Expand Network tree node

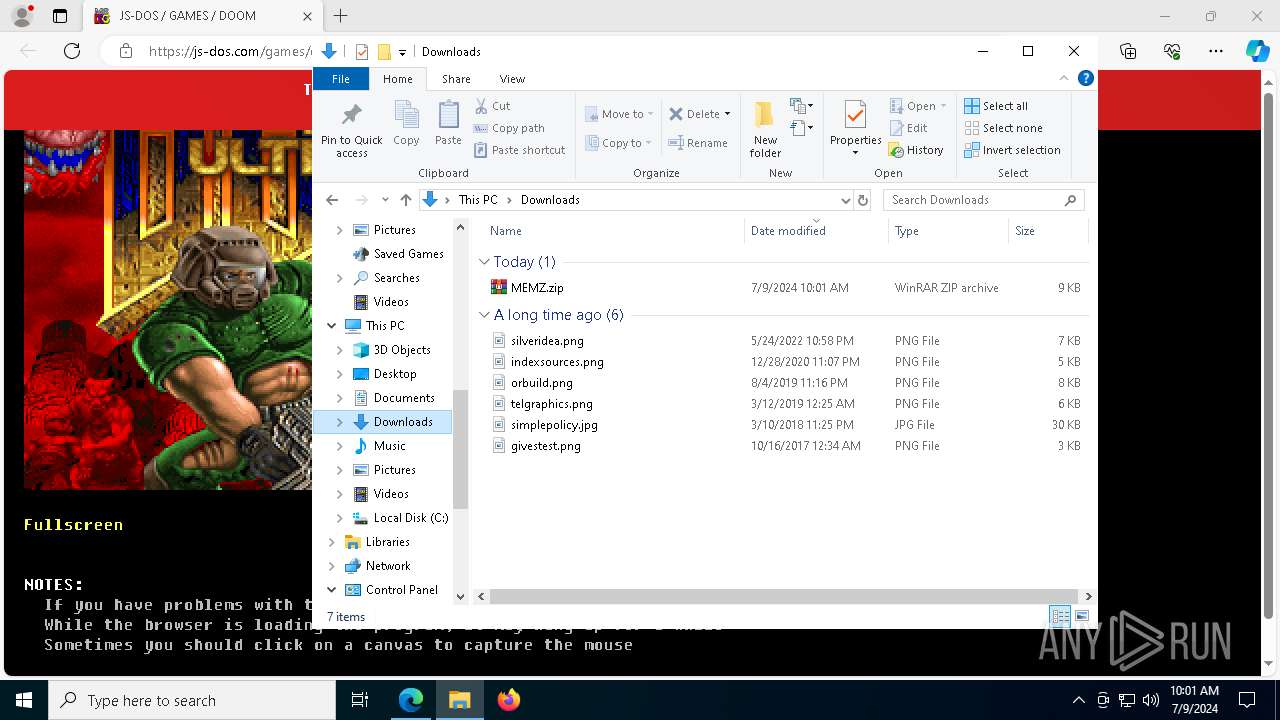click(x=332, y=566)
